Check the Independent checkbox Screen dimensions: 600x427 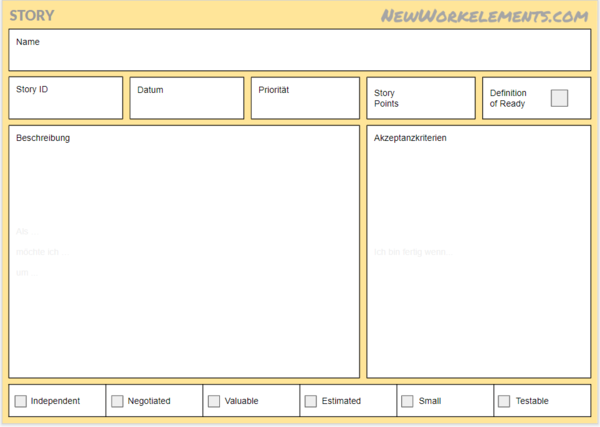point(21,401)
